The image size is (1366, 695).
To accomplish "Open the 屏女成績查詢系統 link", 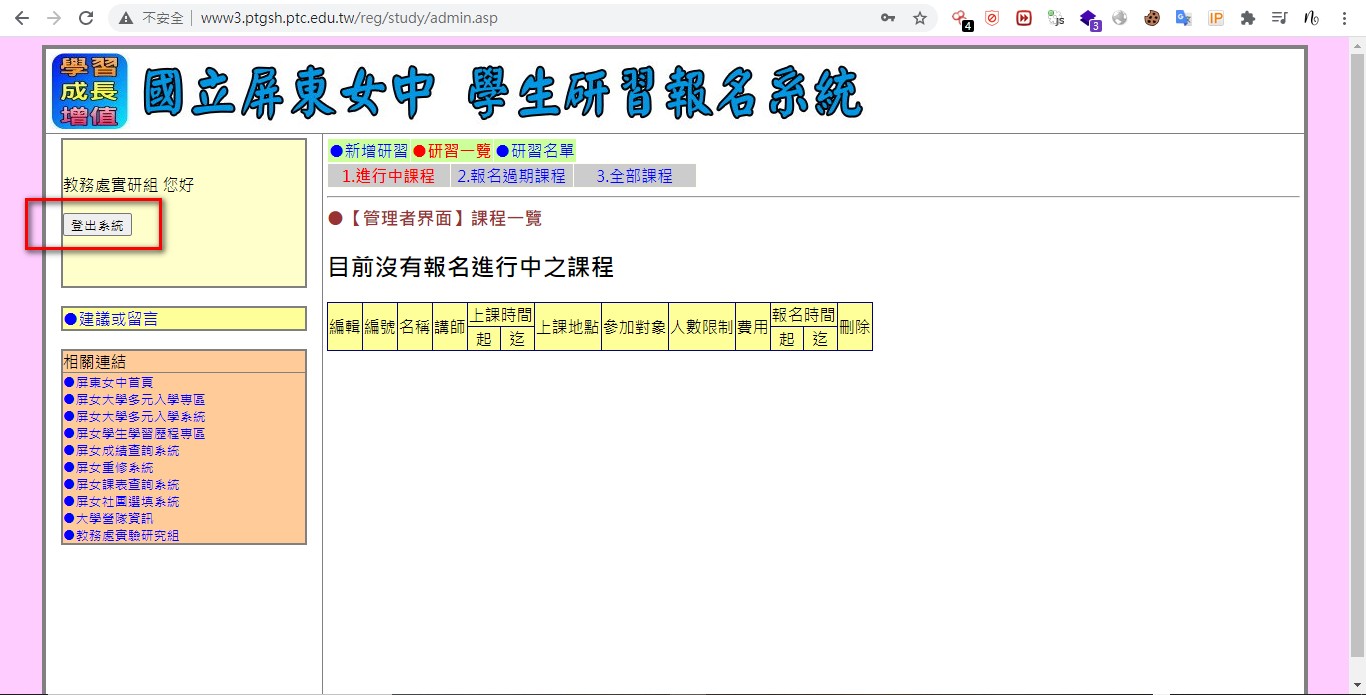I will [x=121, y=450].
